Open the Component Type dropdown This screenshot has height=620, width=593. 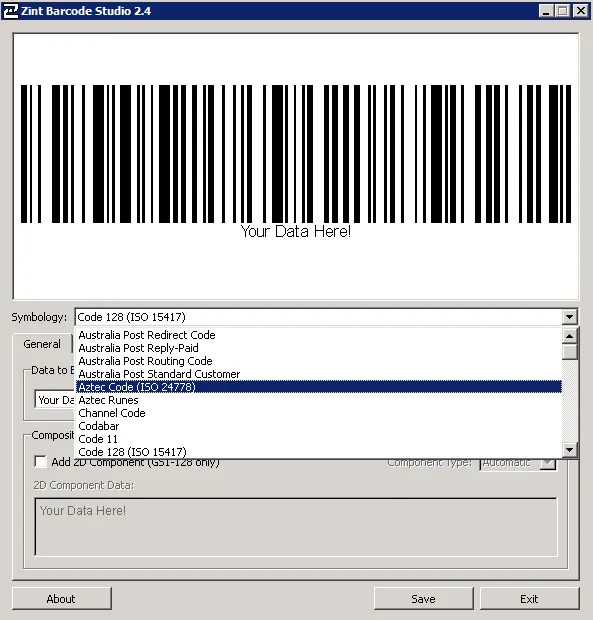(x=548, y=463)
